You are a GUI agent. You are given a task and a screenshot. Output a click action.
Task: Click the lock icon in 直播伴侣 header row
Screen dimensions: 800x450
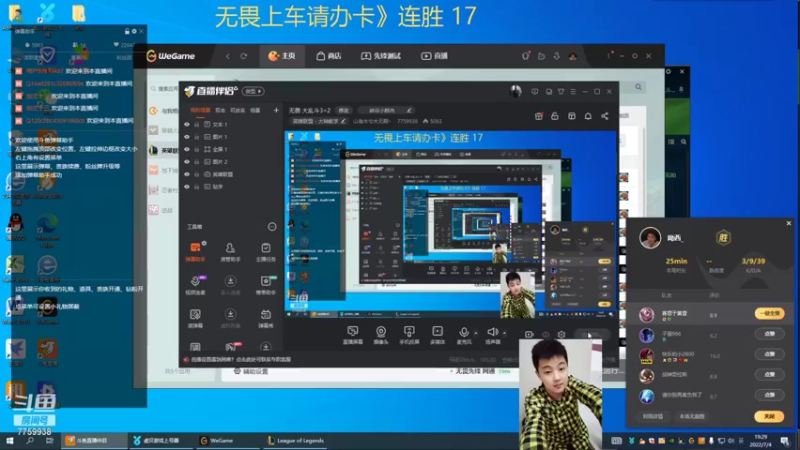[x=555, y=116]
